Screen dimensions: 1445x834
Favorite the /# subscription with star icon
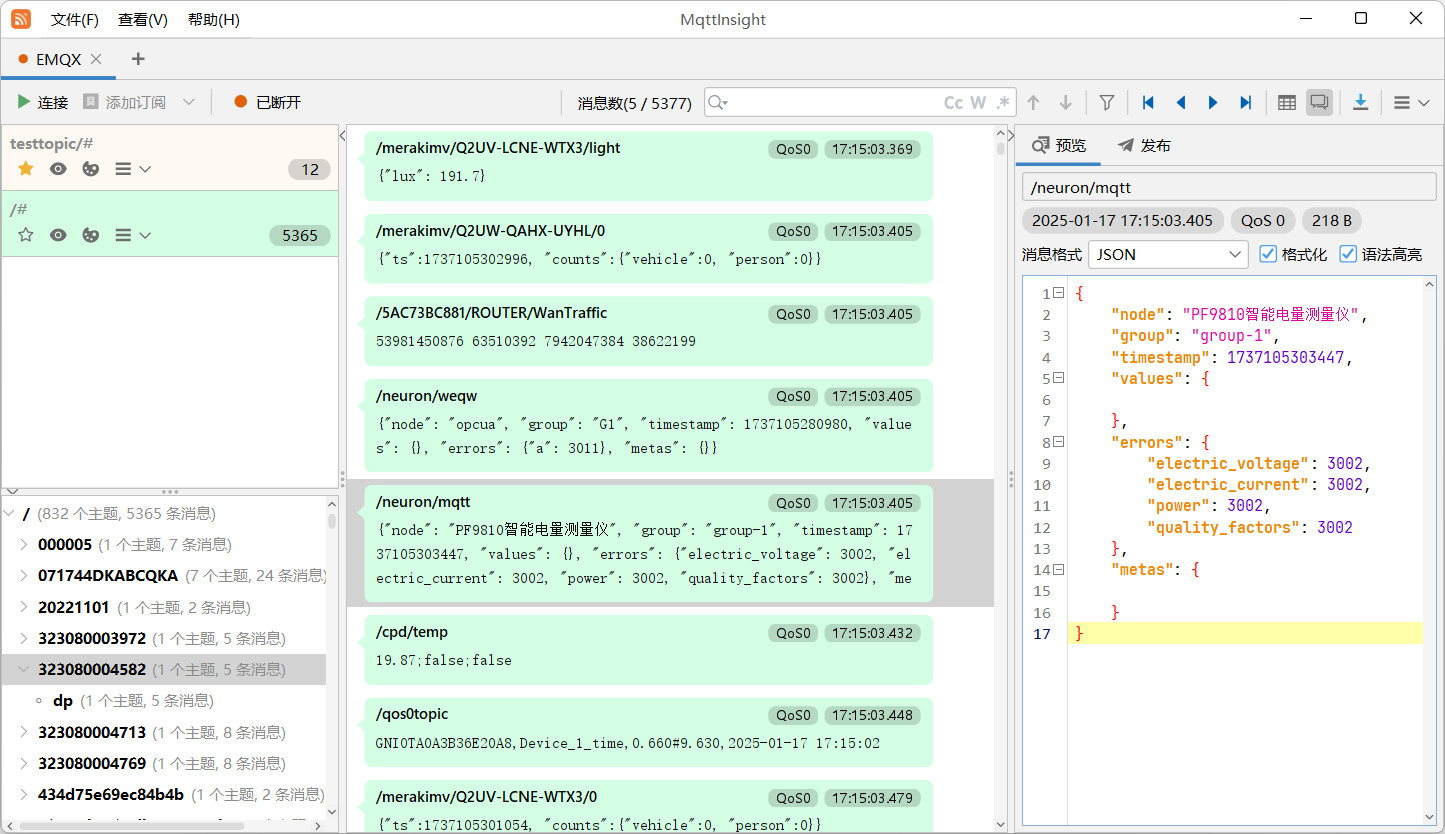pos(26,235)
